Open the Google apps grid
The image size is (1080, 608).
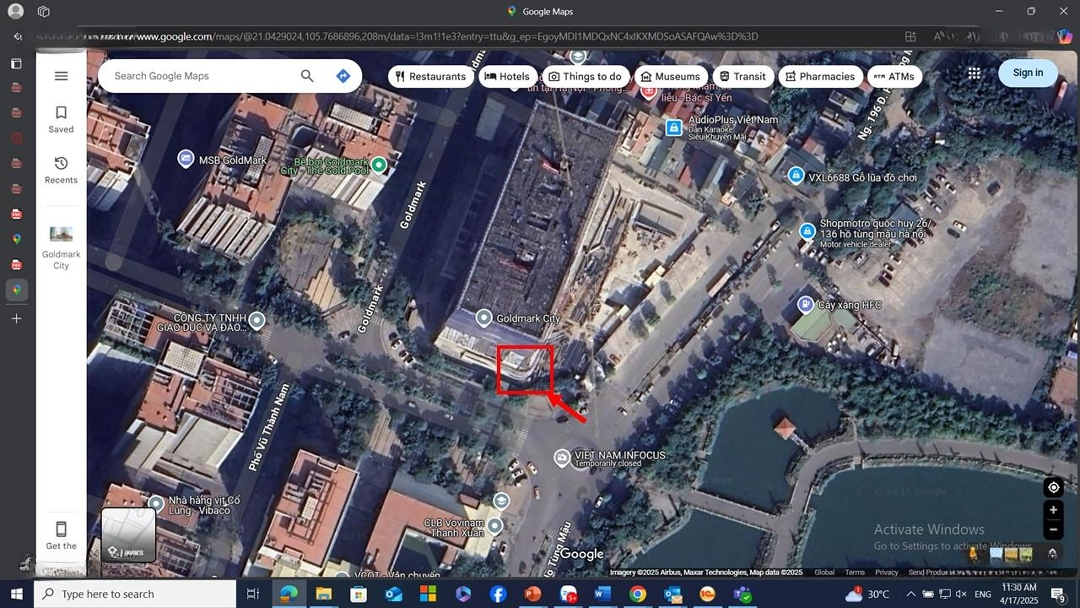tap(974, 73)
